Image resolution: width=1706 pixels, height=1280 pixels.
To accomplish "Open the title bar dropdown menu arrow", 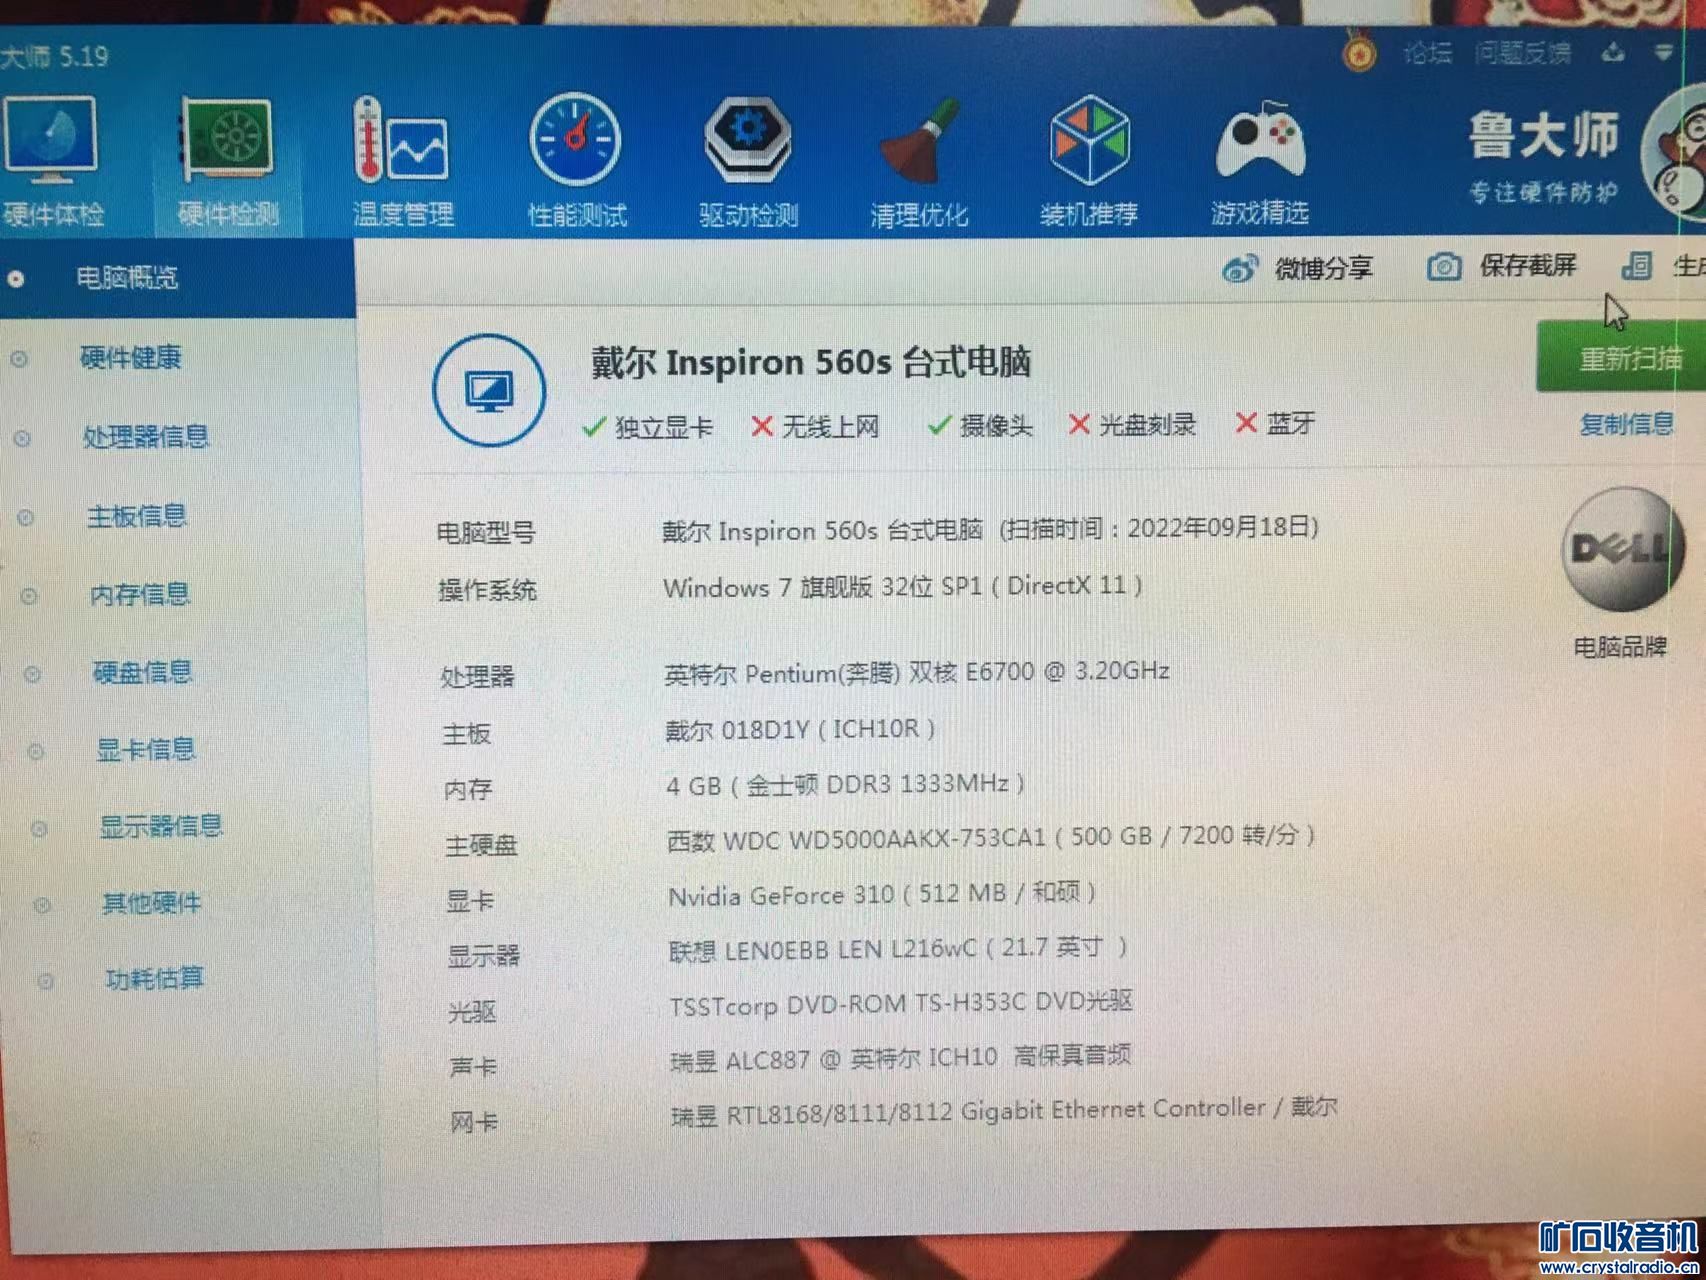I will coord(1663,52).
